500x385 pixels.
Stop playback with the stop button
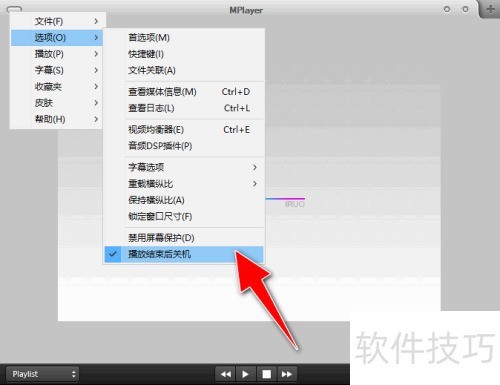pyautogui.click(x=266, y=374)
